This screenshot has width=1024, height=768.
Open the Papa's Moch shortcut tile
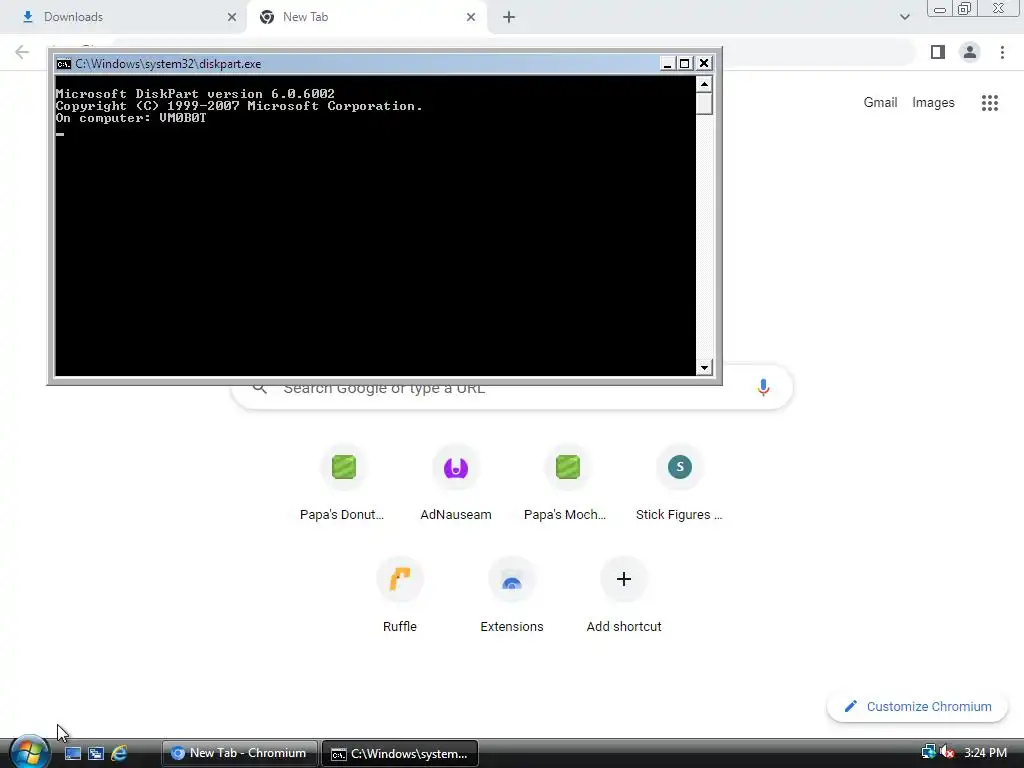click(x=568, y=484)
